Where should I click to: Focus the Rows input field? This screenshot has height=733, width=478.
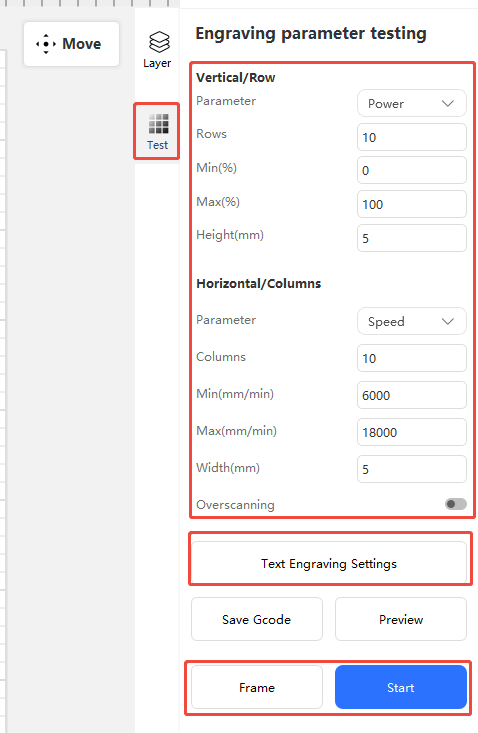pyautogui.click(x=412, y=137)
